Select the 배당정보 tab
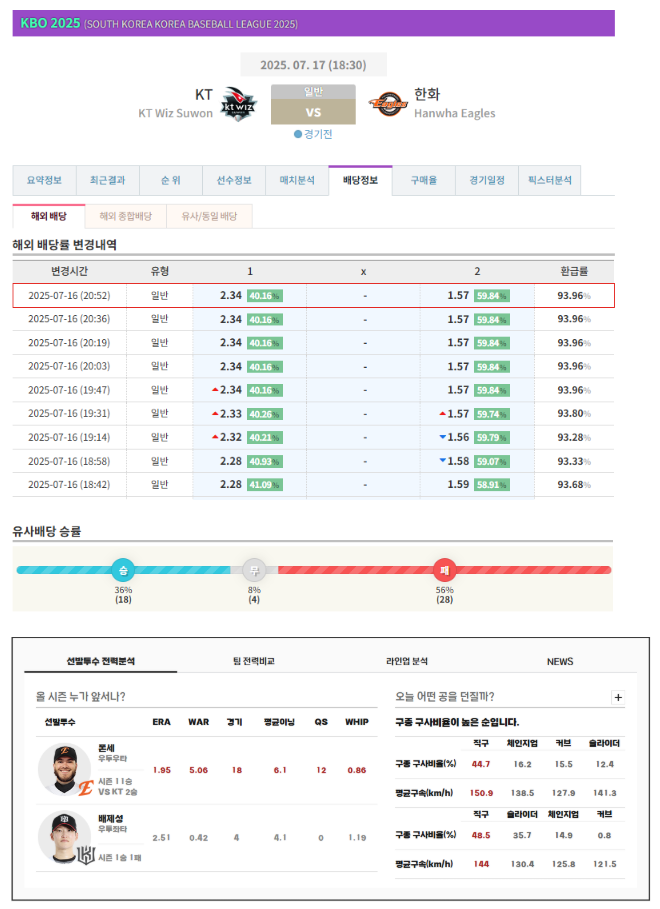 (x=360, y=180)
